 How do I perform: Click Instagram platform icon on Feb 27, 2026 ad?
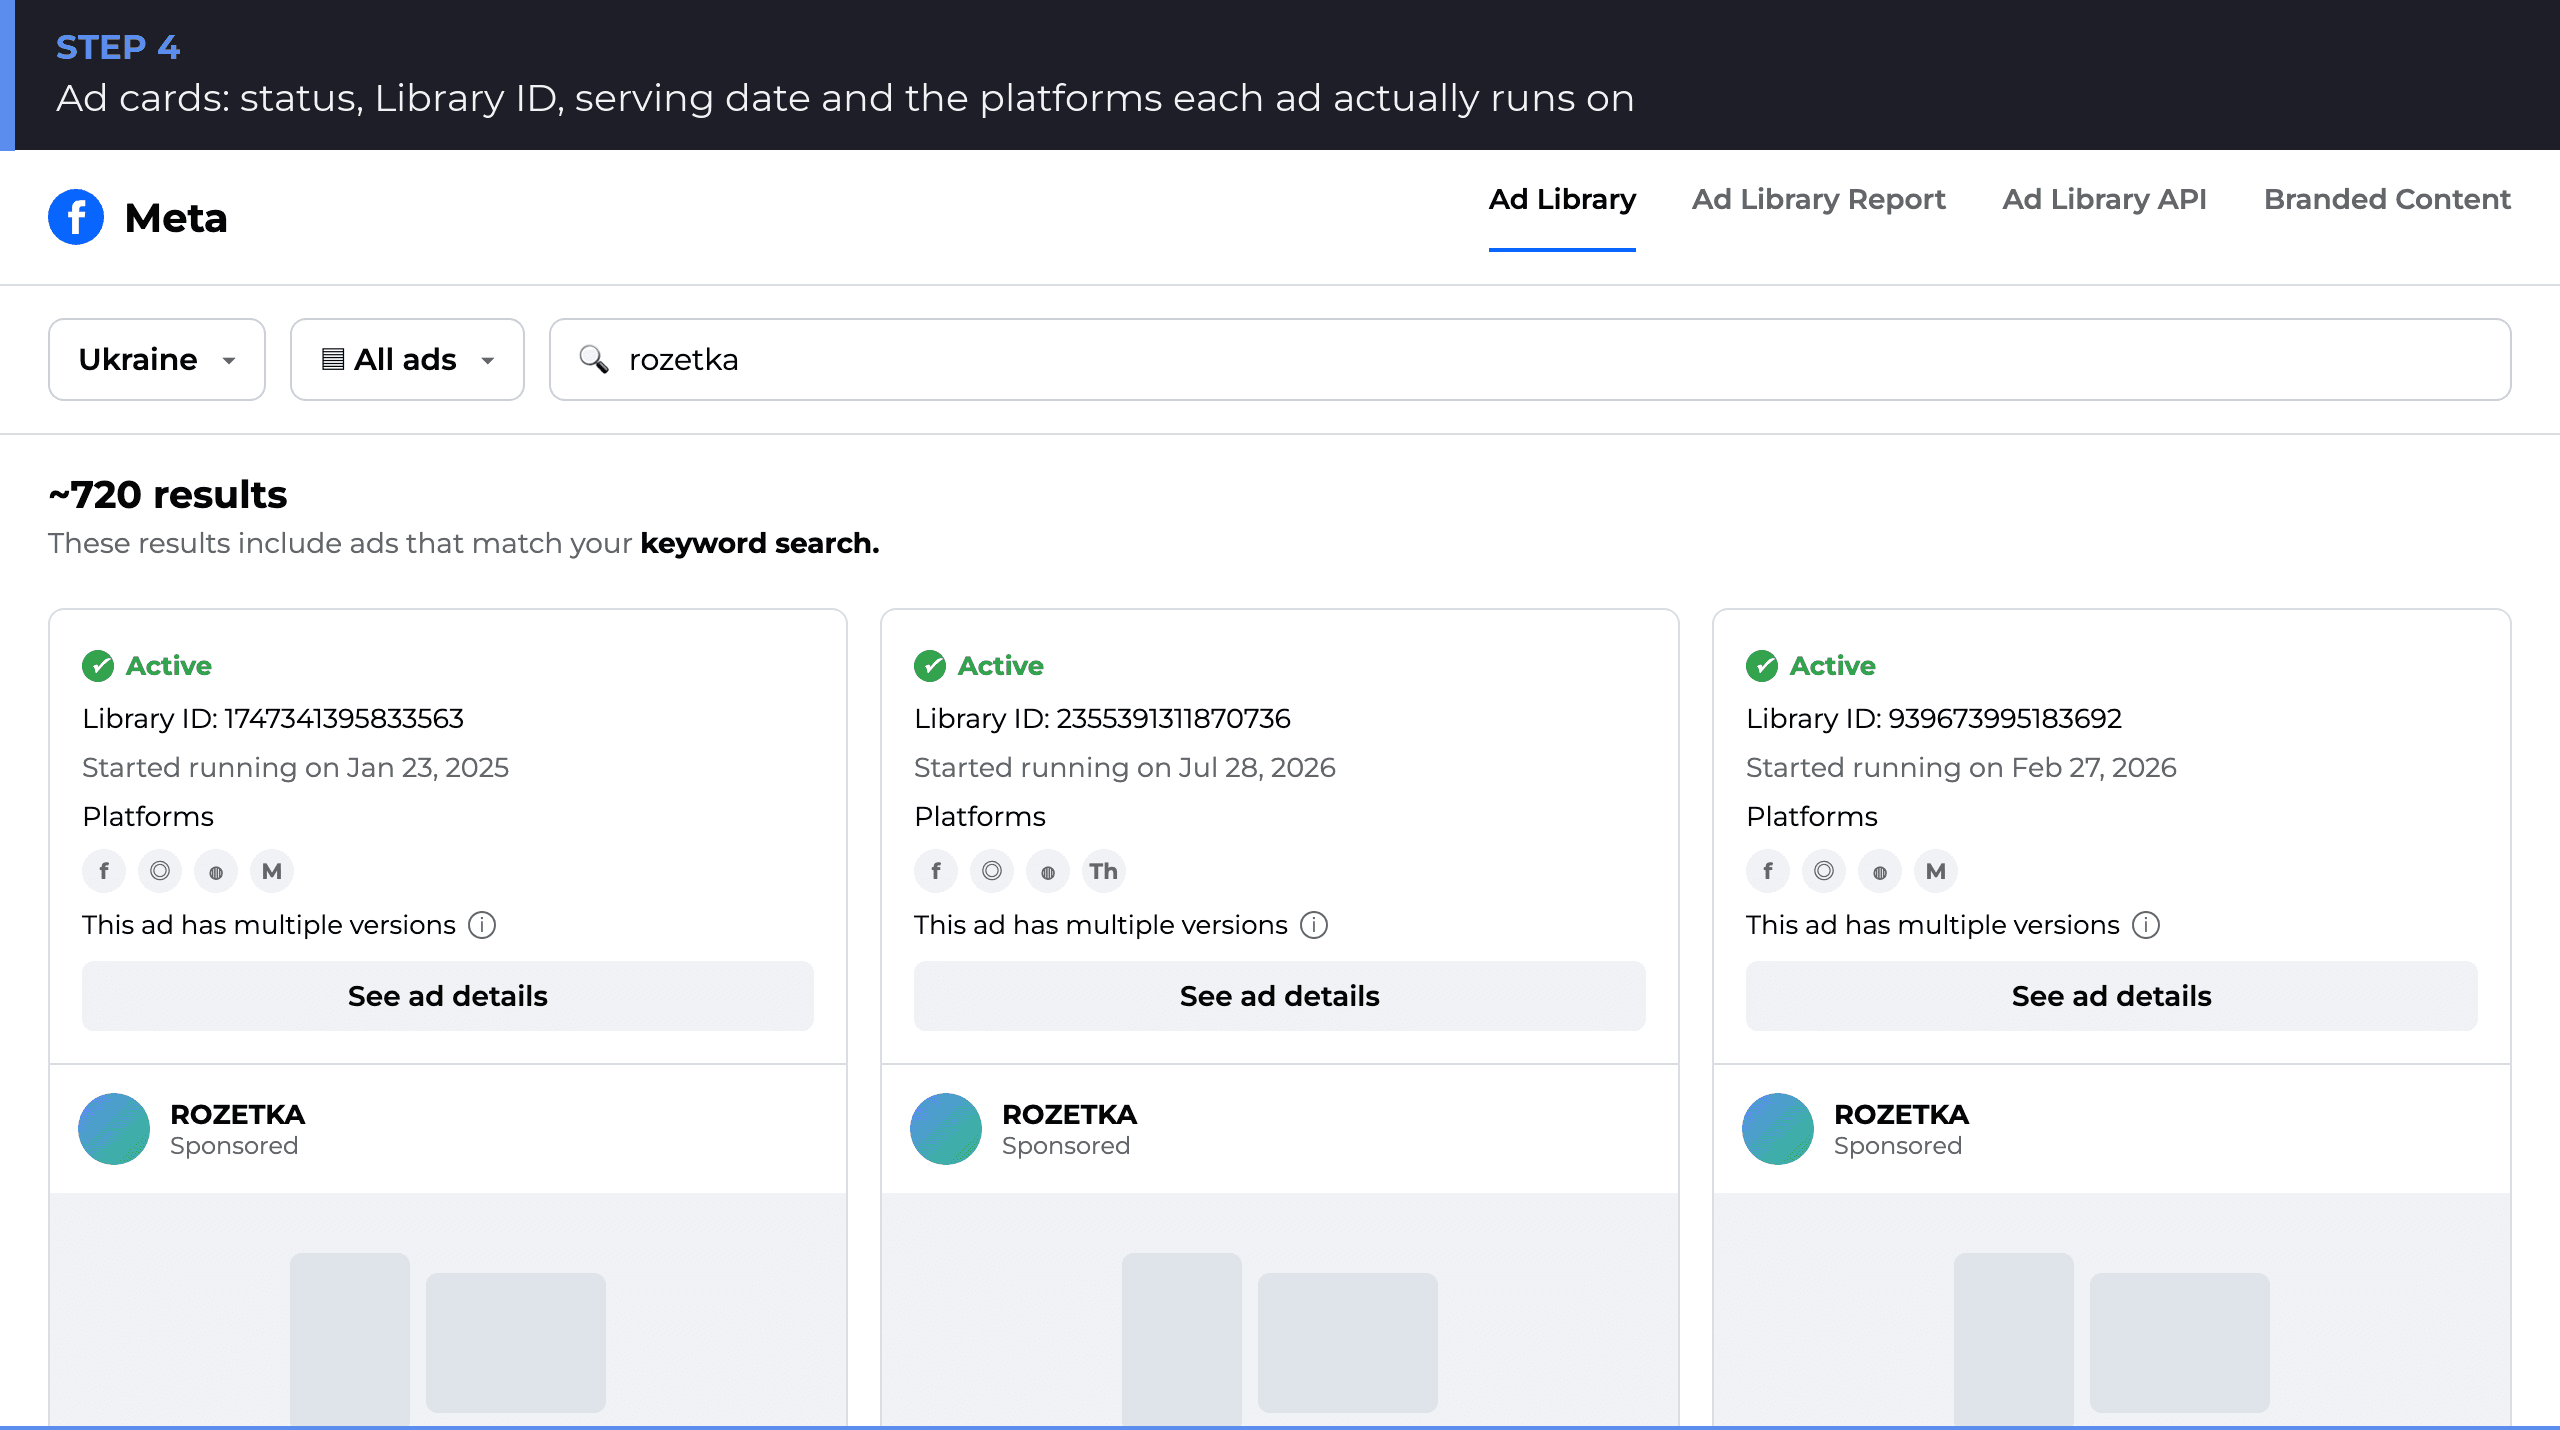(x=1824, y=871)
